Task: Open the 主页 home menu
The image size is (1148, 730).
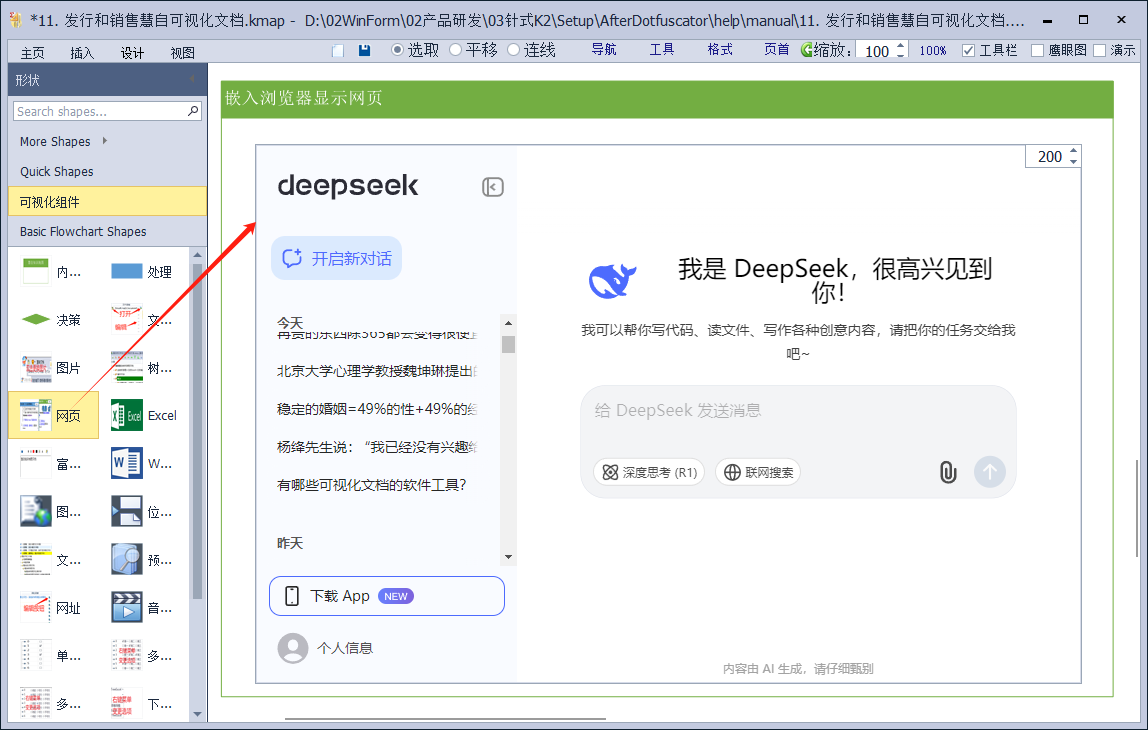Action: tap(32, 53)
